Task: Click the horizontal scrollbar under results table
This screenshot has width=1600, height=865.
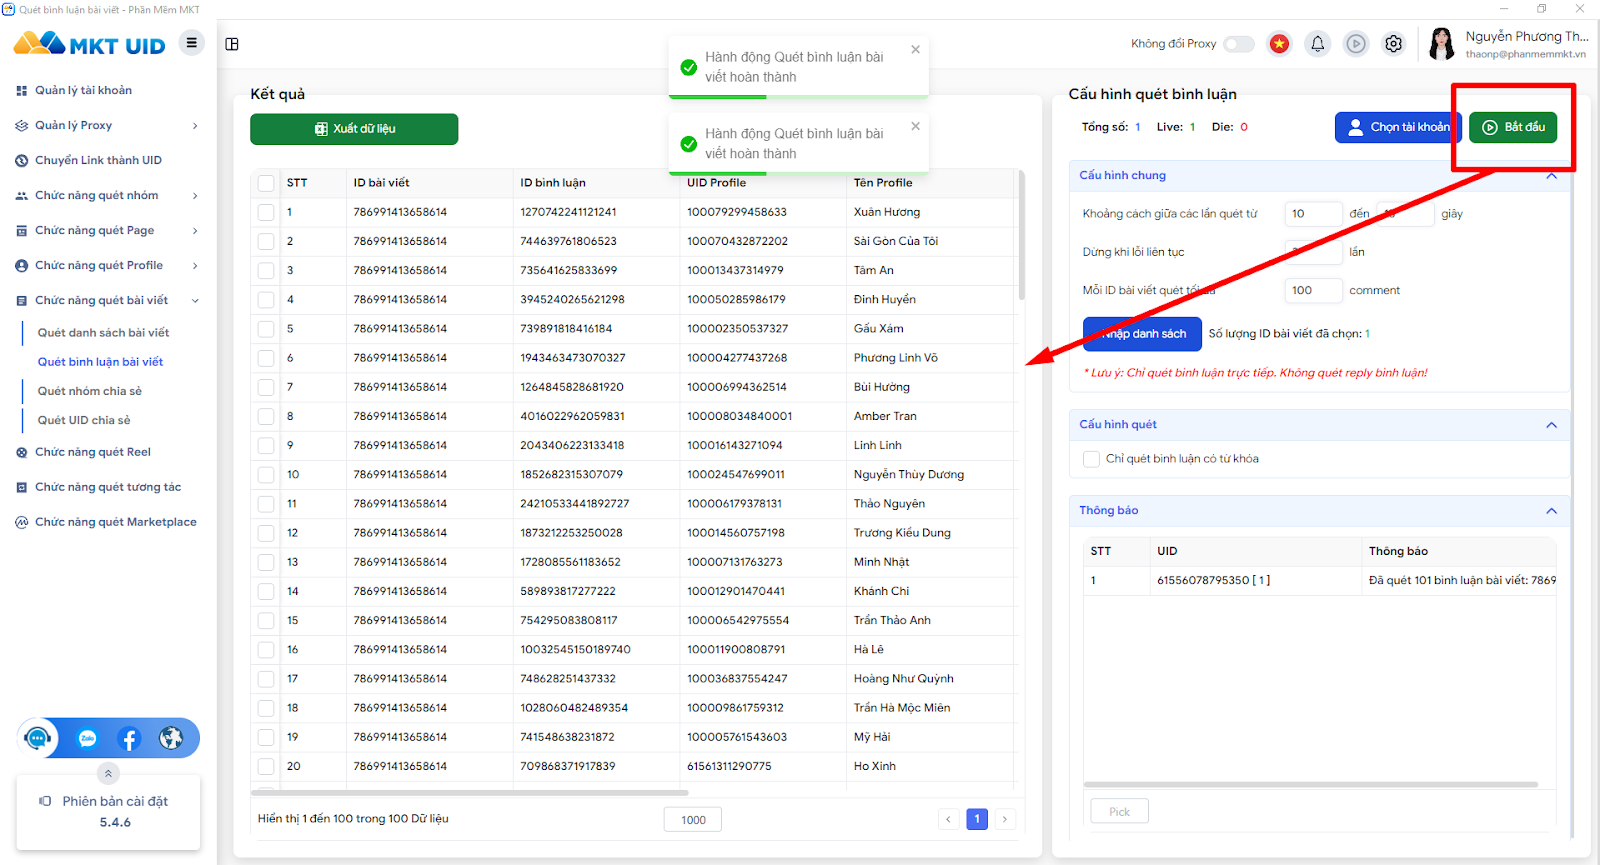Action: pyautogui.click(x=472, y=793)
